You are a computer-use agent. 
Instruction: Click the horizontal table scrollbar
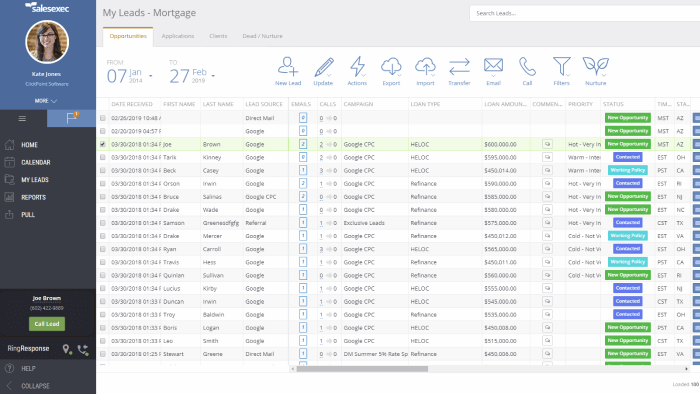coord(362,369)
